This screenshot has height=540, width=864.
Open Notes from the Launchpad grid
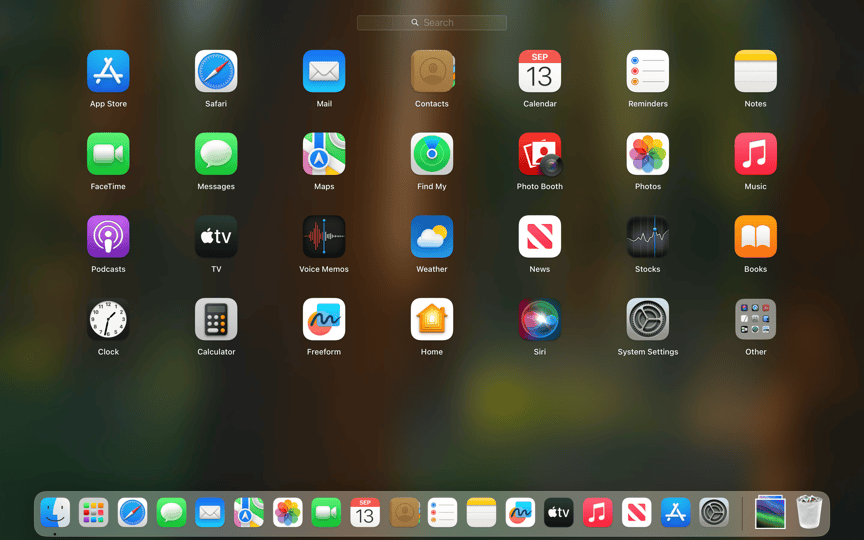755,71
